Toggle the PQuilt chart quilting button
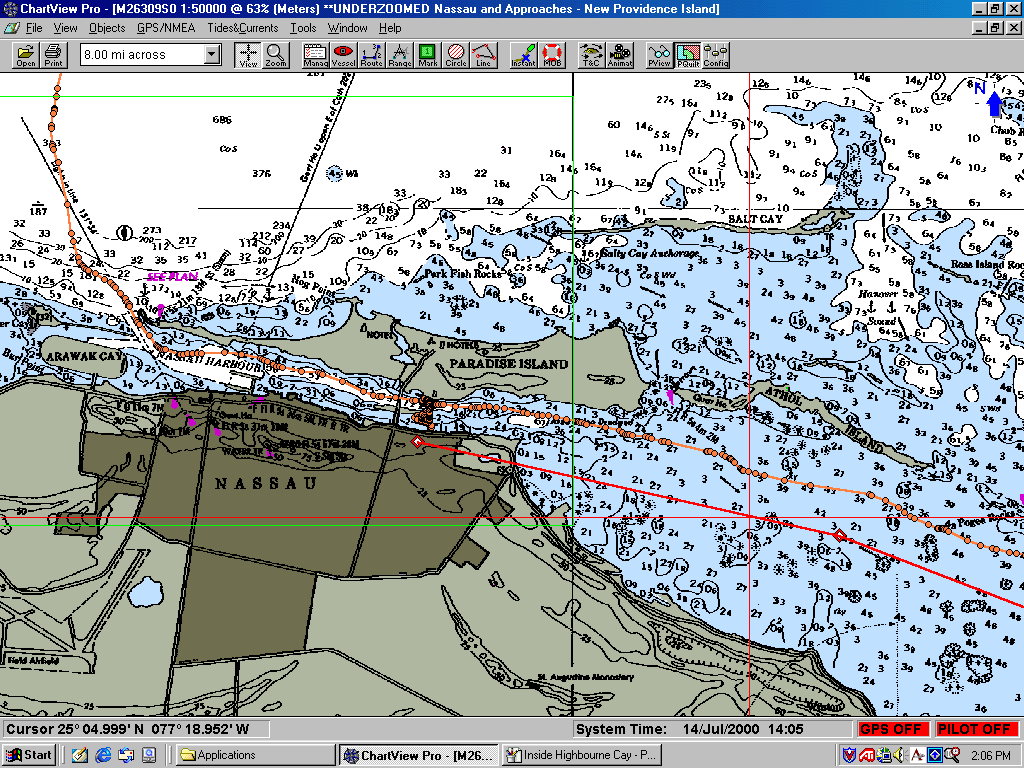Screen dimensions: 1024x768 (687, 55)
